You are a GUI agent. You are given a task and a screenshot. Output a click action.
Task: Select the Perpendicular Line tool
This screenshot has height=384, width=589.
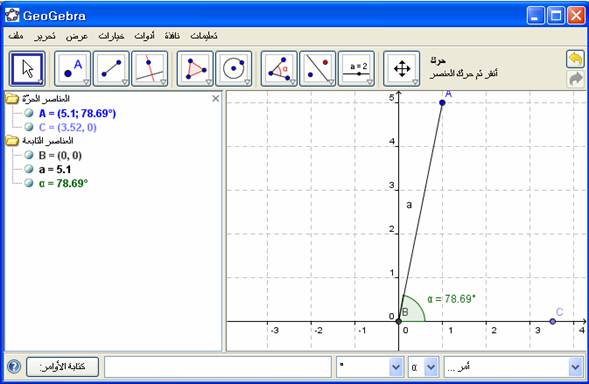click(x=150, y=69)
